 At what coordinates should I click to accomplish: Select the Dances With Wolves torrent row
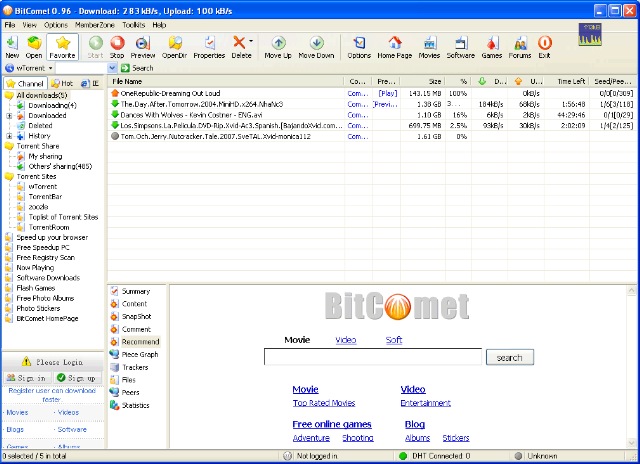point(371,115)
